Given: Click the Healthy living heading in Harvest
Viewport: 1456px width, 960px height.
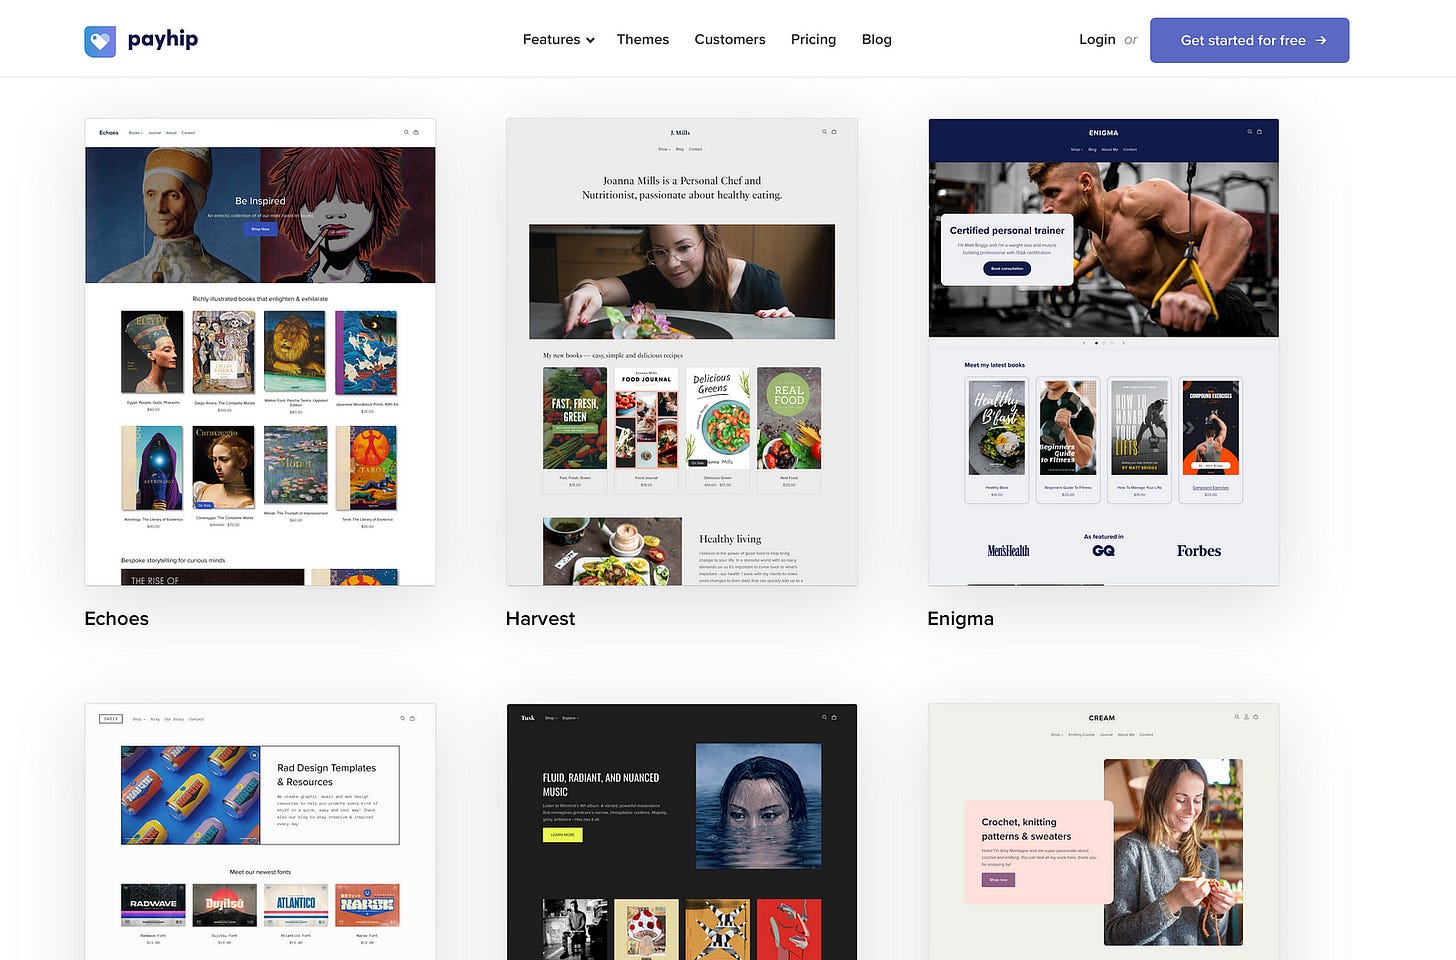Looking at the screenshot, I should point(730,539).
